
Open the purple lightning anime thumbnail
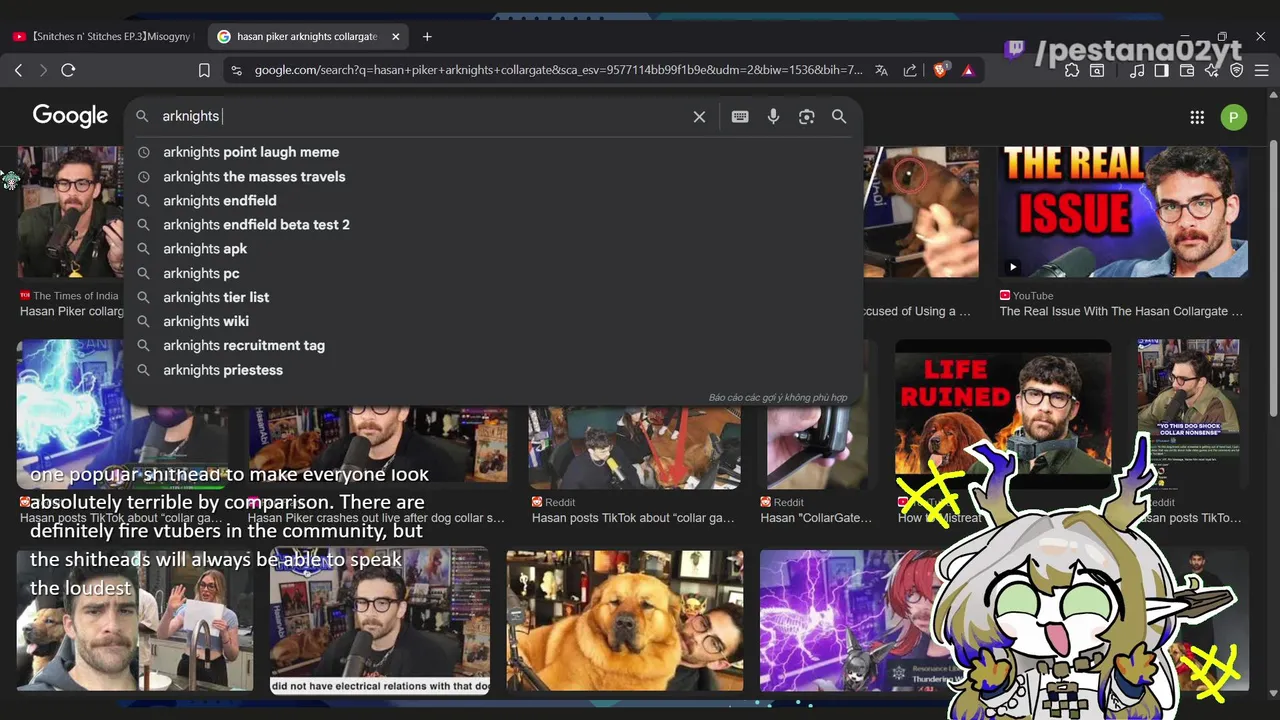tap(850, 620)
